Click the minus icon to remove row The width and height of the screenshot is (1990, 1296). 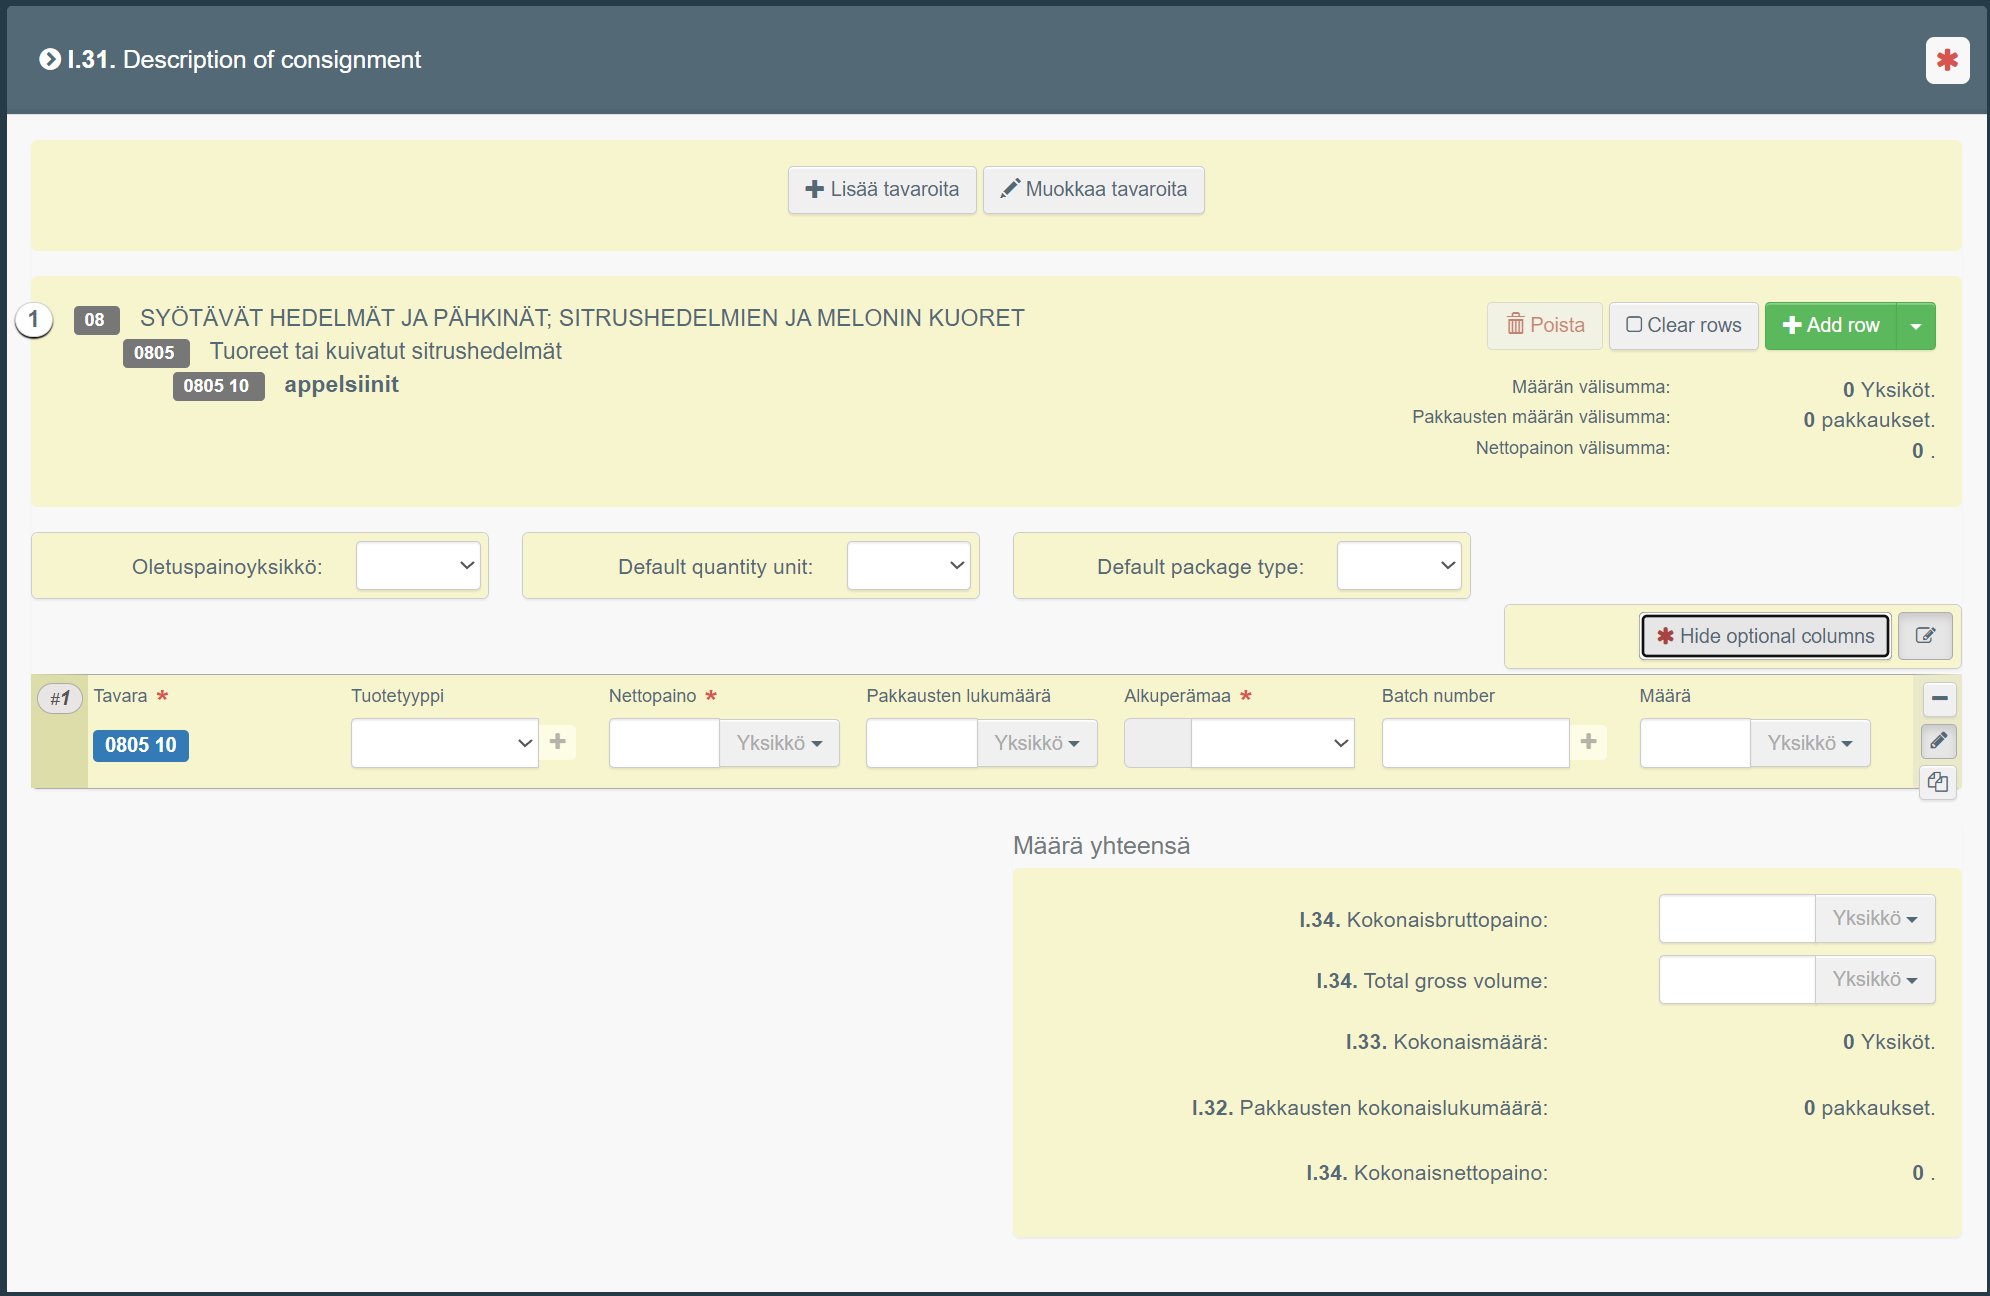pos(1939,698)
